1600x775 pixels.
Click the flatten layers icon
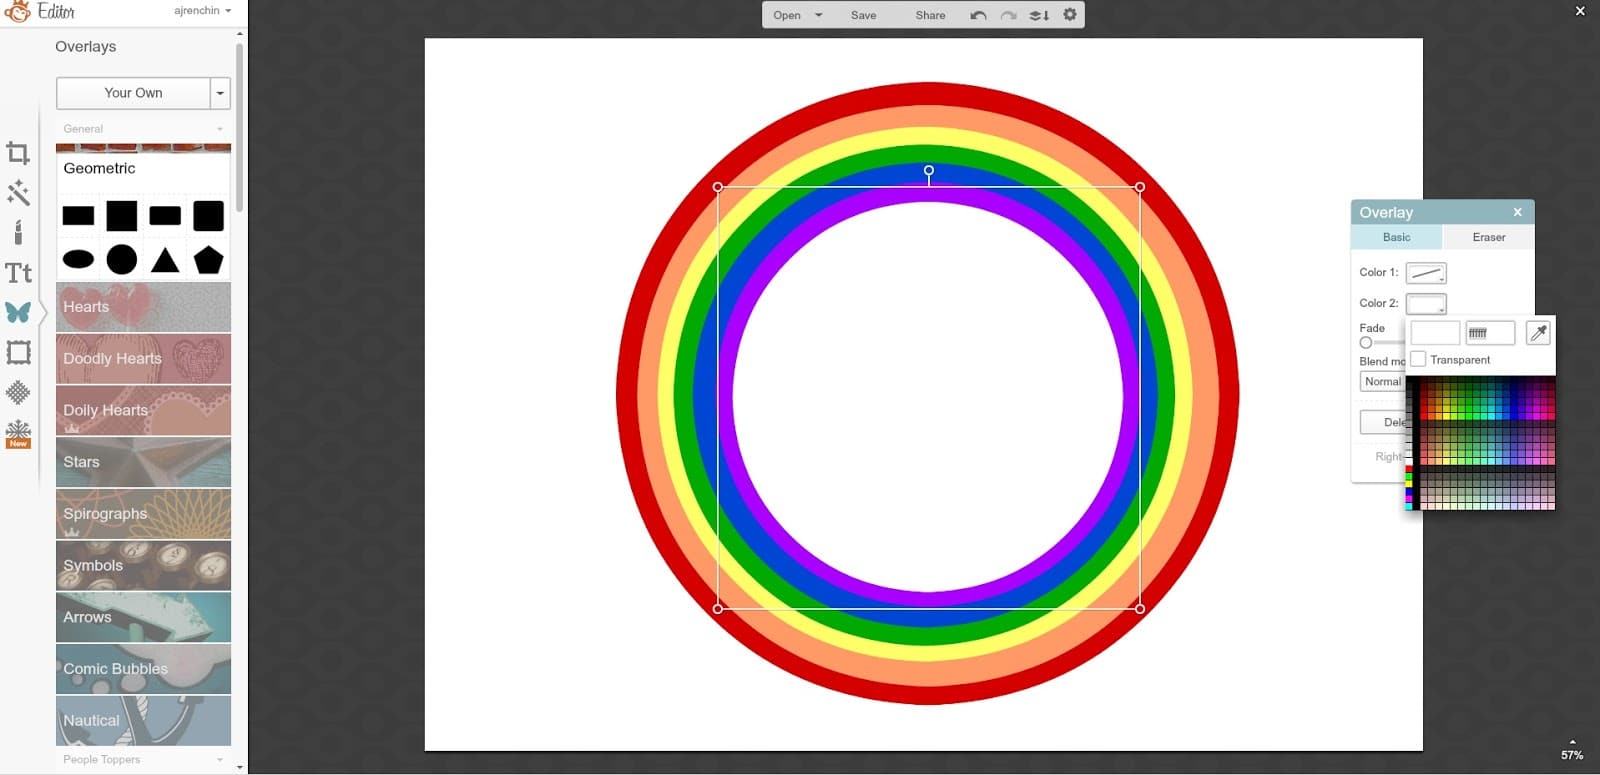pos(1039,15)
